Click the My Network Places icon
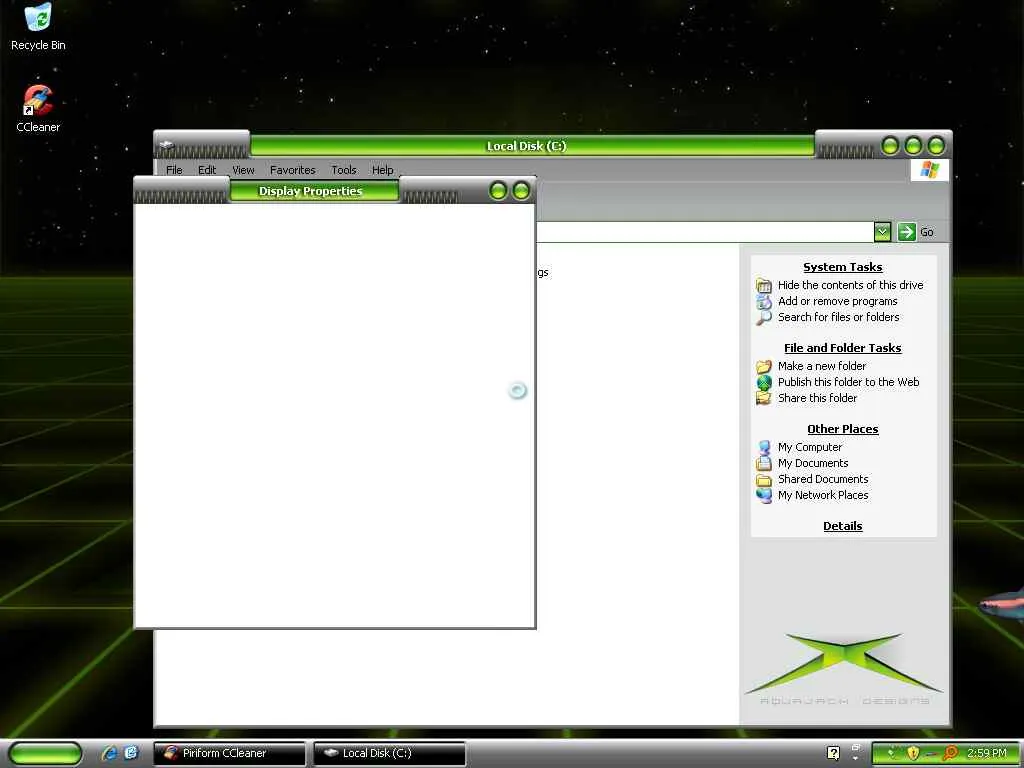This screenshot has height=768, width=1024. [763, 495]
